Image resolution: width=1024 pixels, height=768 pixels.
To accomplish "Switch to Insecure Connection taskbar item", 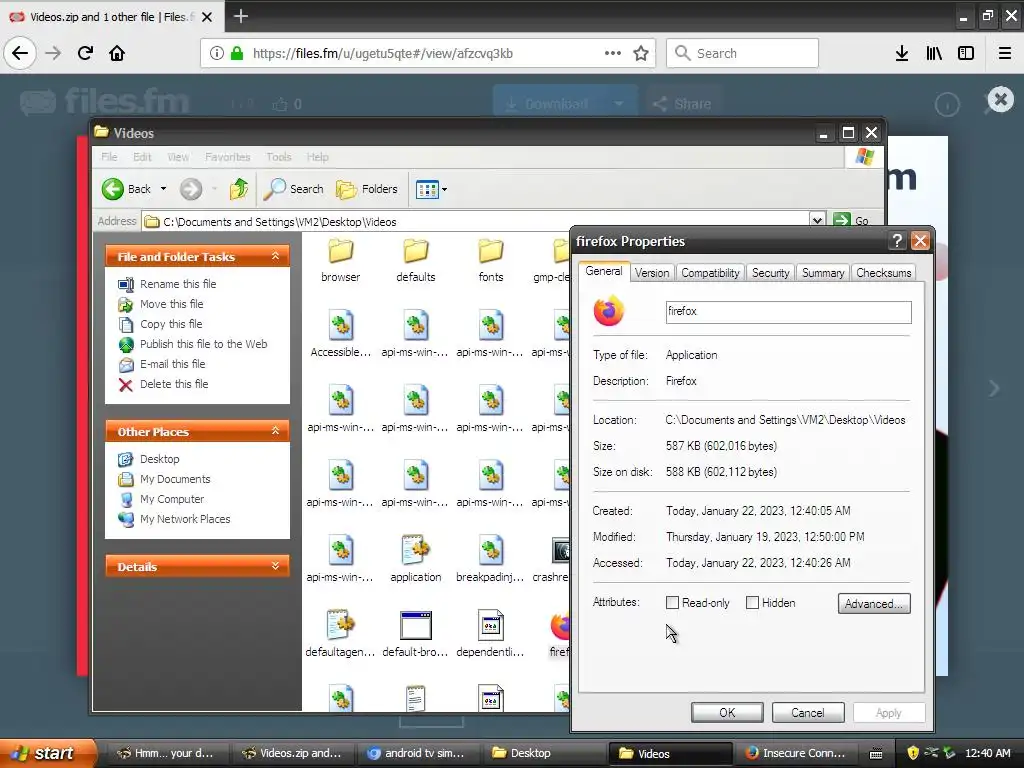I will tap(797, 753).
